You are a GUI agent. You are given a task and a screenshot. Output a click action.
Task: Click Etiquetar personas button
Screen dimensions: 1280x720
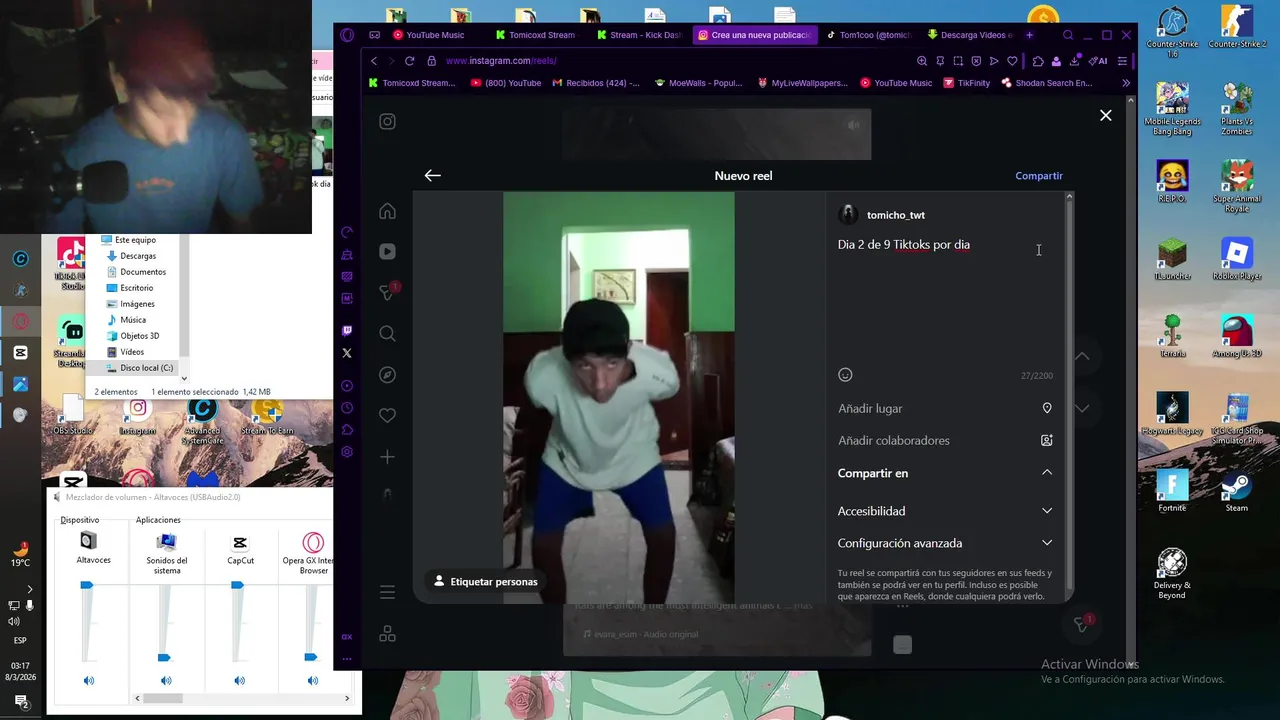click(485, 581)
